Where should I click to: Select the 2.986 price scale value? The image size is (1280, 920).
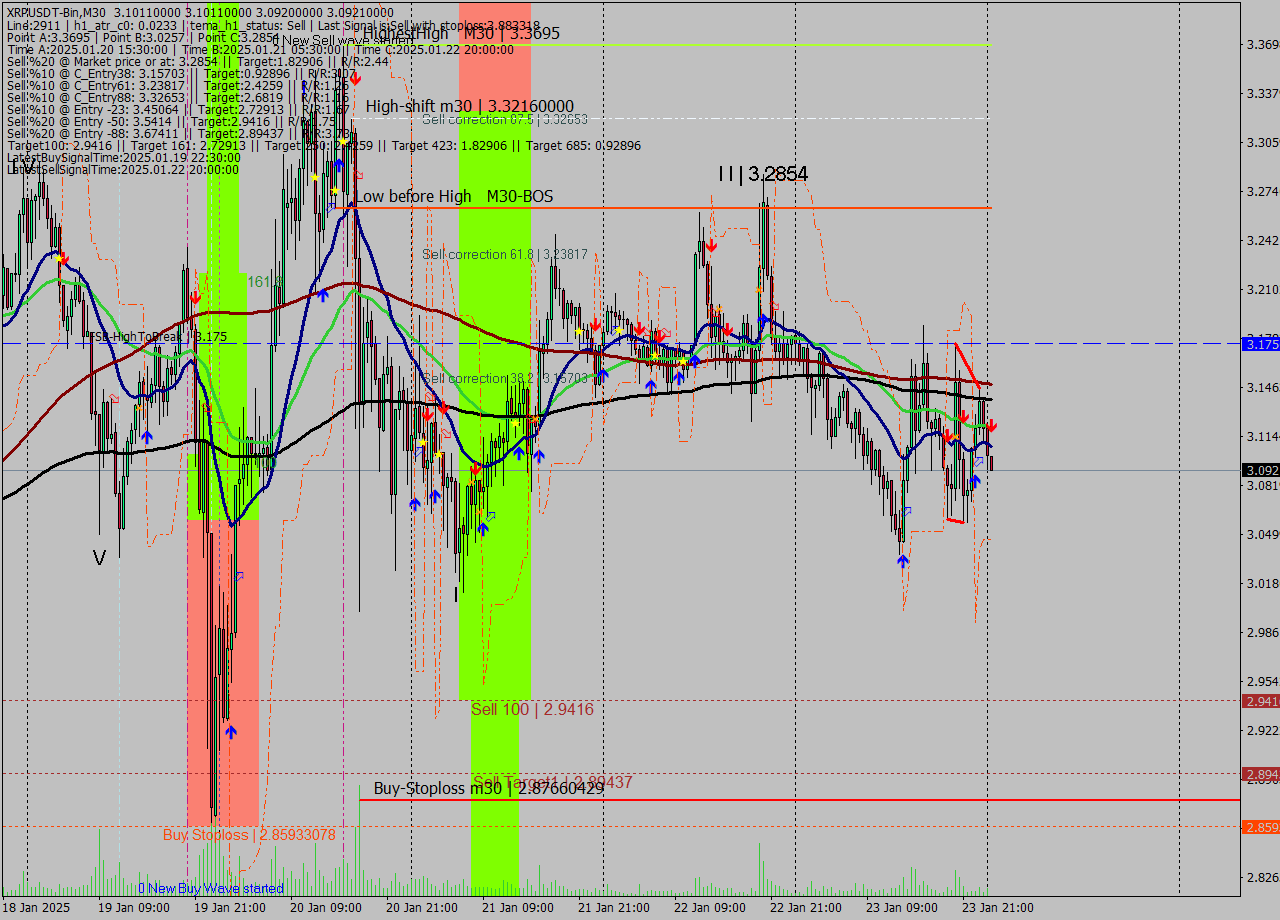[x=1262, y=633]
